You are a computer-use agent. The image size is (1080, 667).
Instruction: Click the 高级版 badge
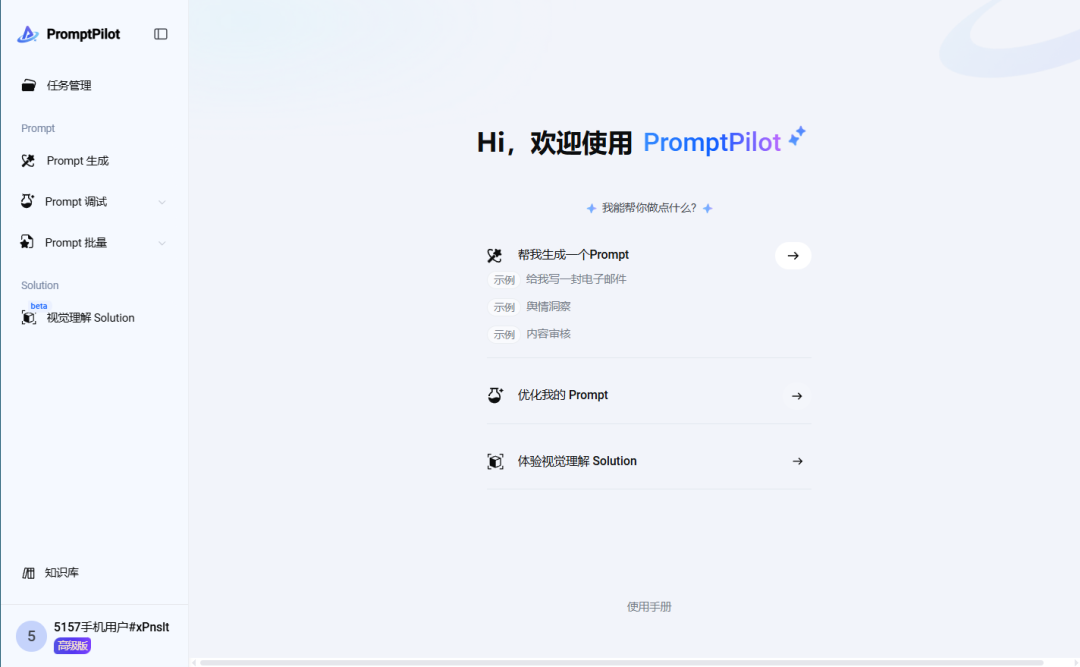coord(72,646)
